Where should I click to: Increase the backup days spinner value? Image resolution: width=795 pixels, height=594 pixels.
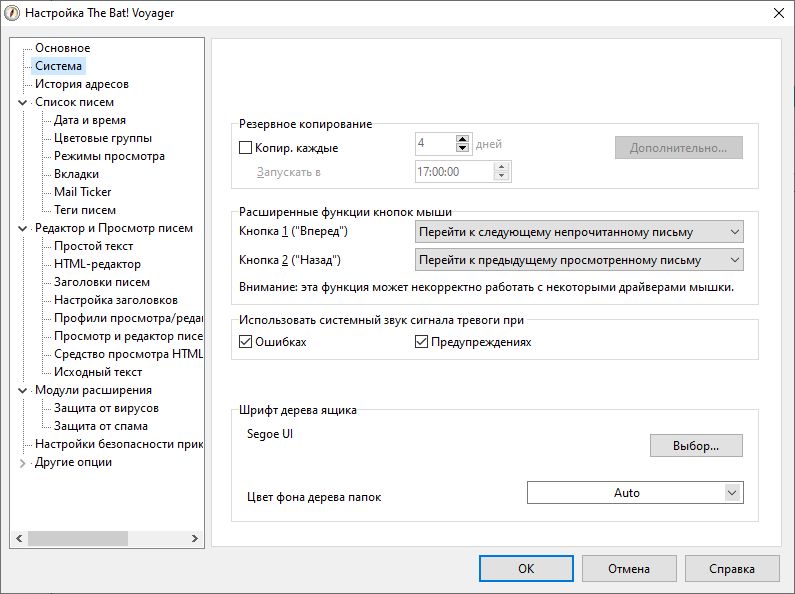[x=462, y=139]
